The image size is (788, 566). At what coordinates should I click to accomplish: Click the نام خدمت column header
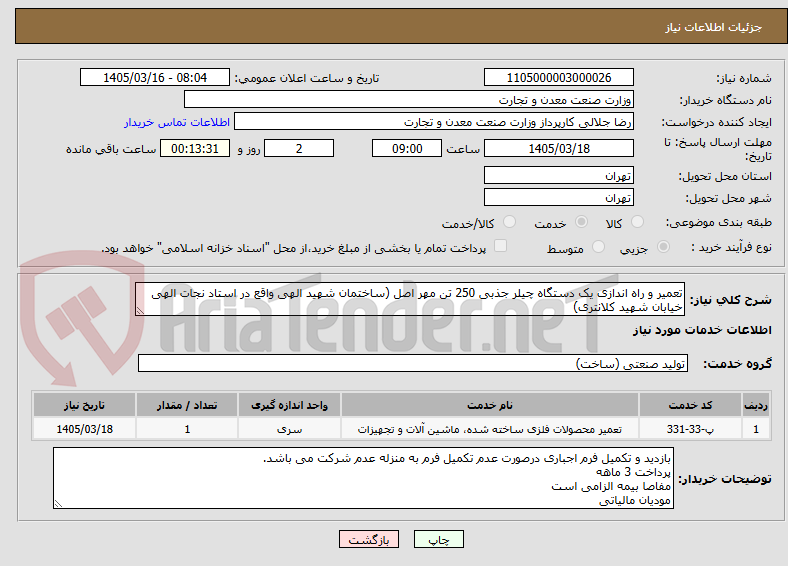[x=490, y=405]
